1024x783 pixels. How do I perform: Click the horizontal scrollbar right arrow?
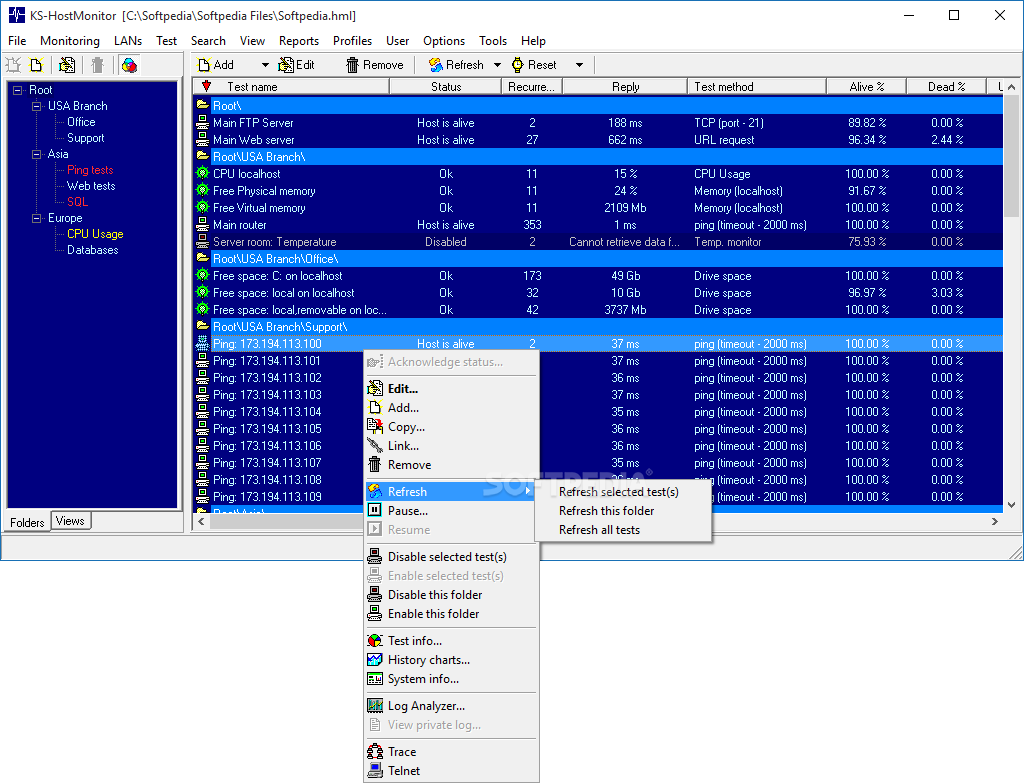[995, 521]
